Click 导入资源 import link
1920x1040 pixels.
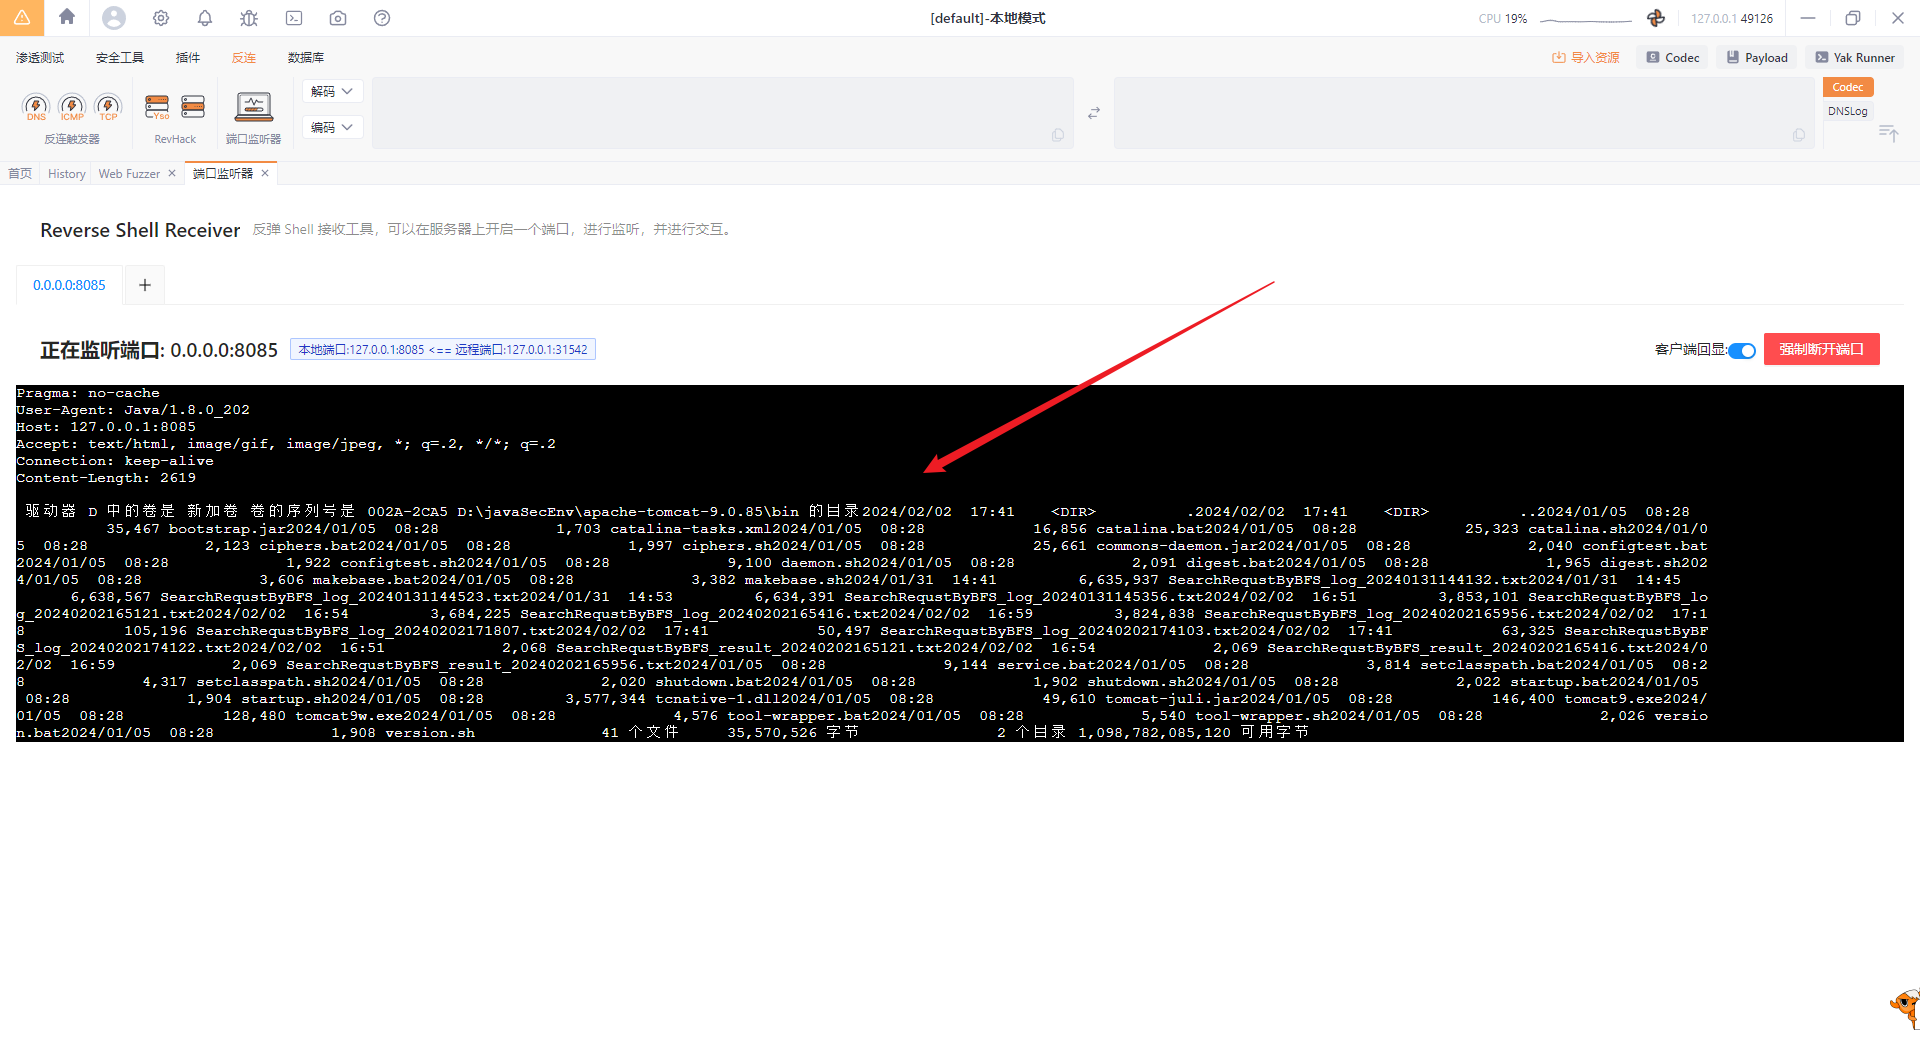(1586, 58)
